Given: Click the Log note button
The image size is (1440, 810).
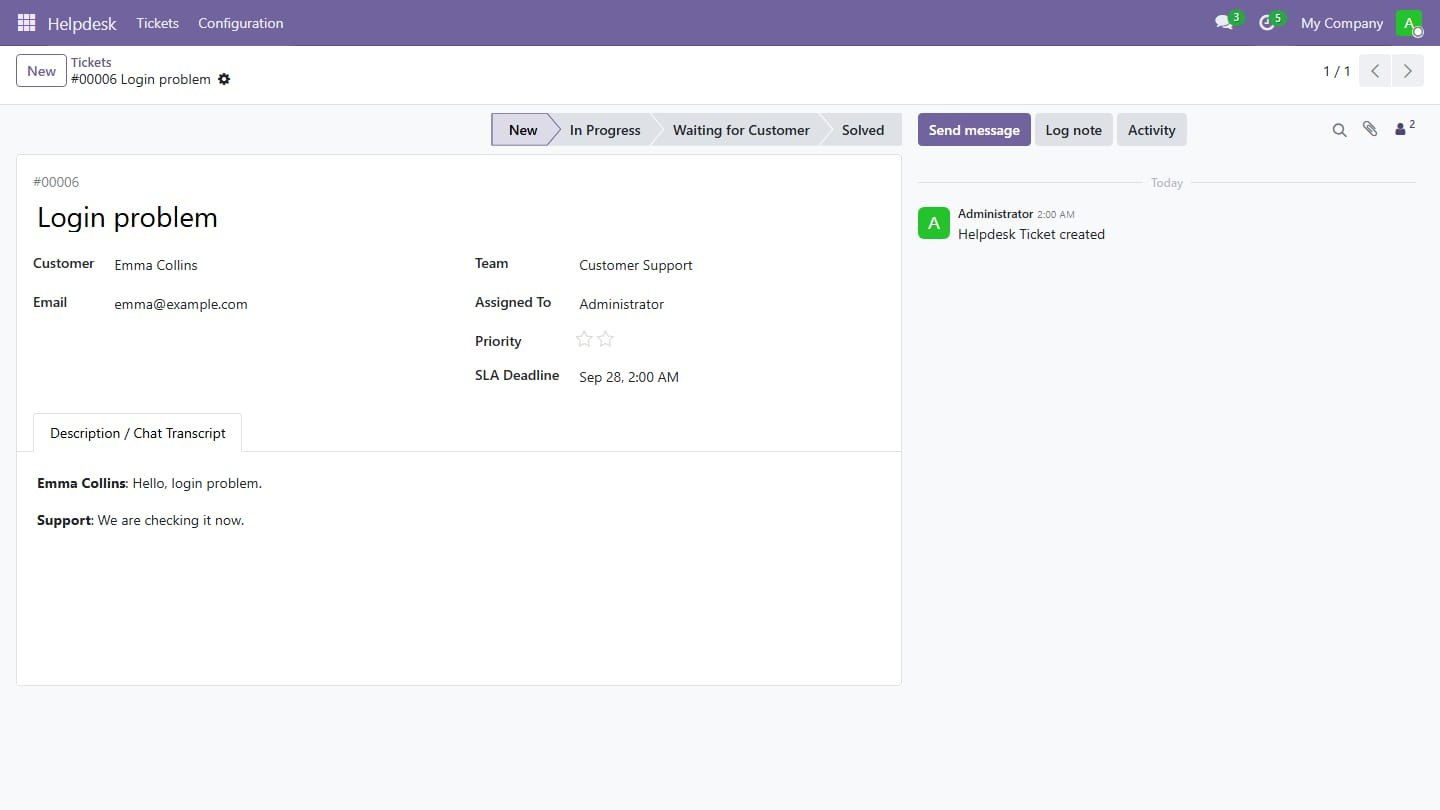Looking at the screenshot, I should click(1073, 130).
